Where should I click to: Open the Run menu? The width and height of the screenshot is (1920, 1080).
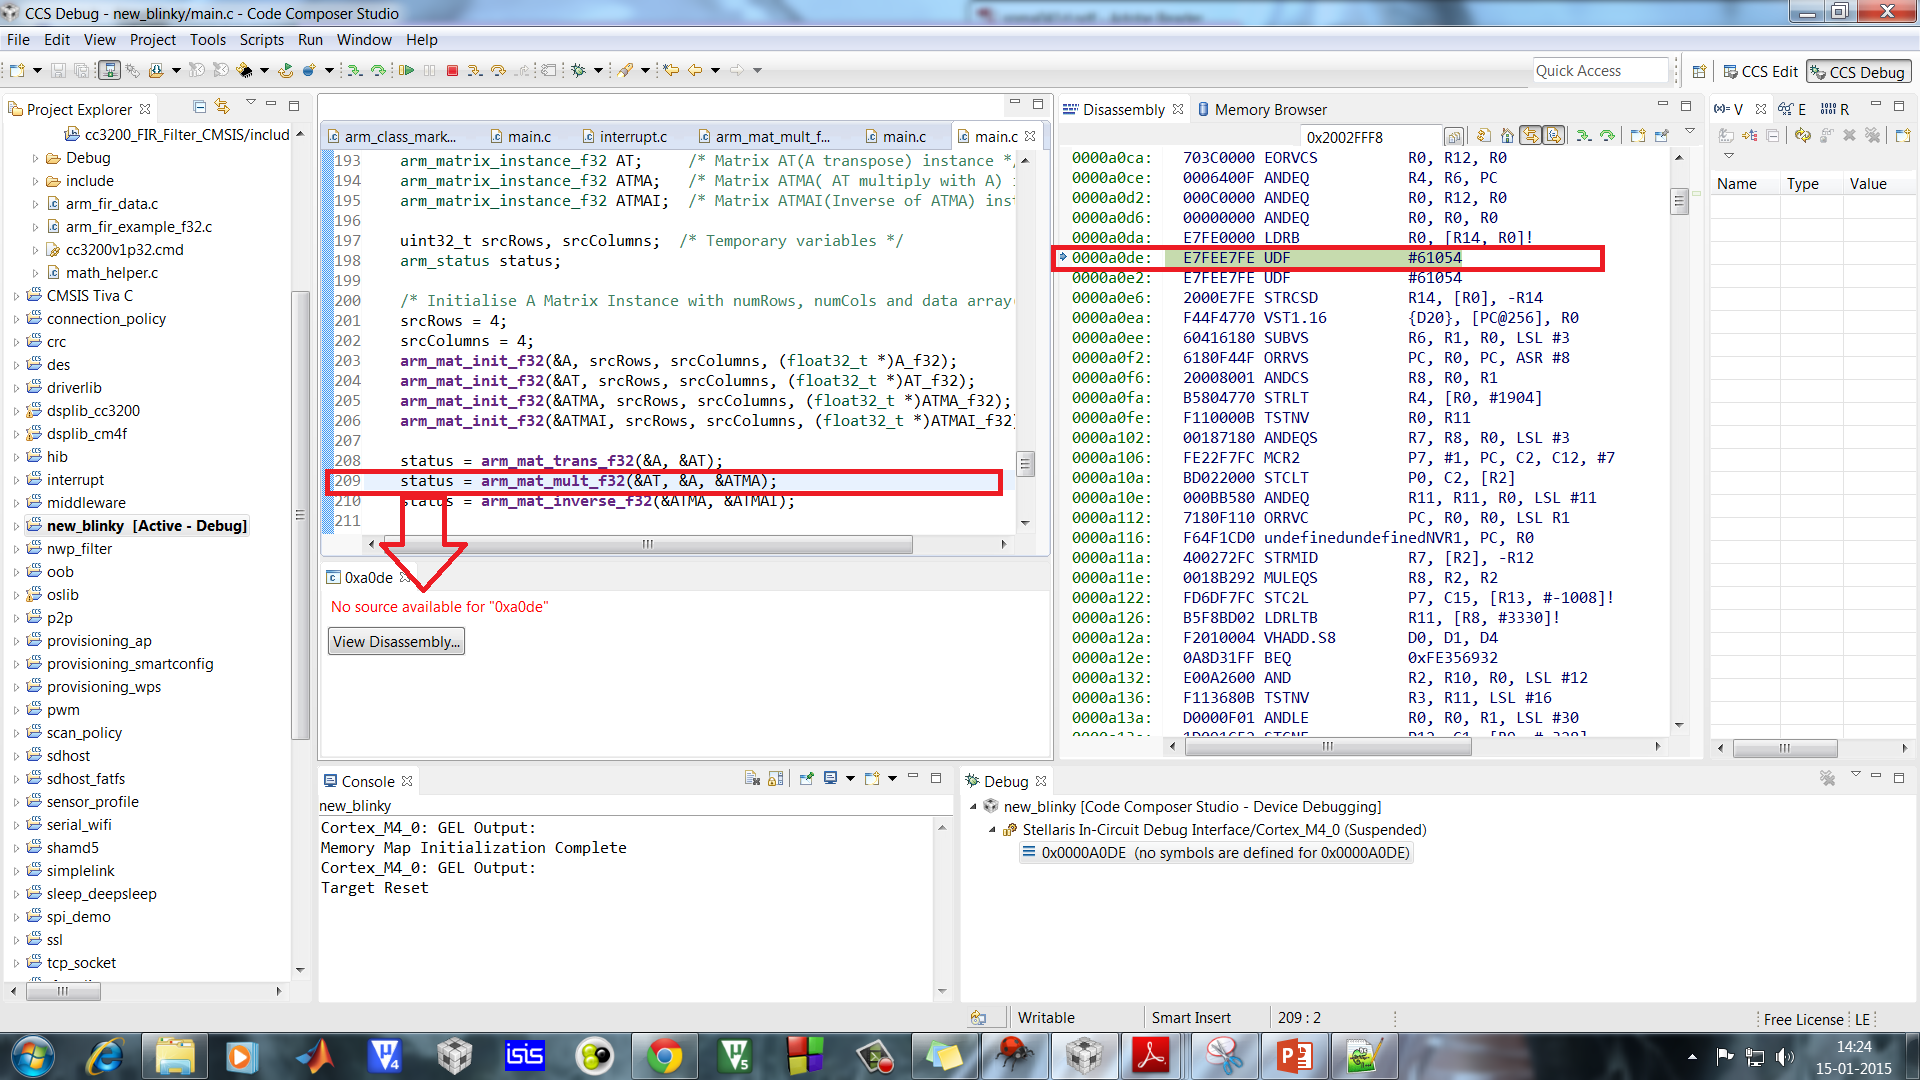point(310,40)
